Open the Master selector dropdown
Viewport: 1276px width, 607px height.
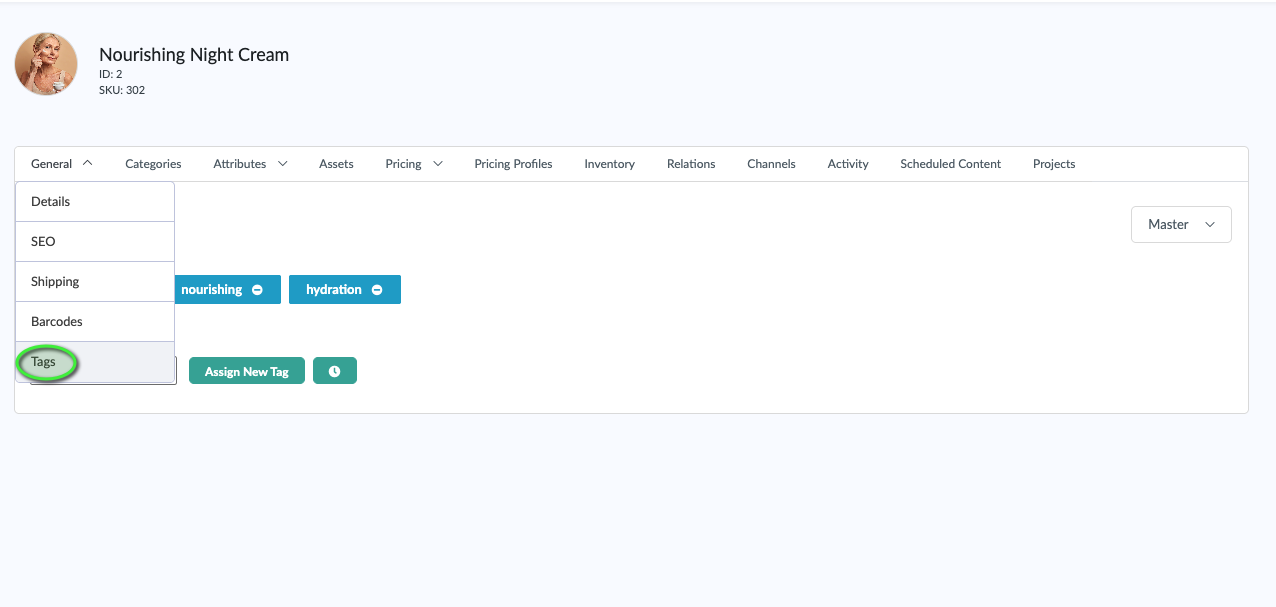(x=1180, y=225)
